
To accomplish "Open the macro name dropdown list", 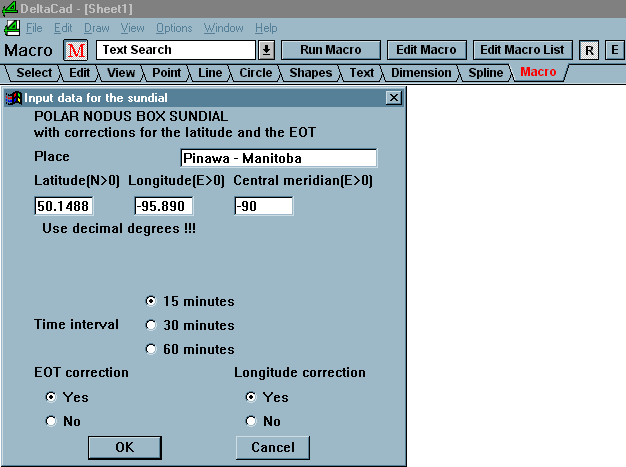I will pos(267,50).
